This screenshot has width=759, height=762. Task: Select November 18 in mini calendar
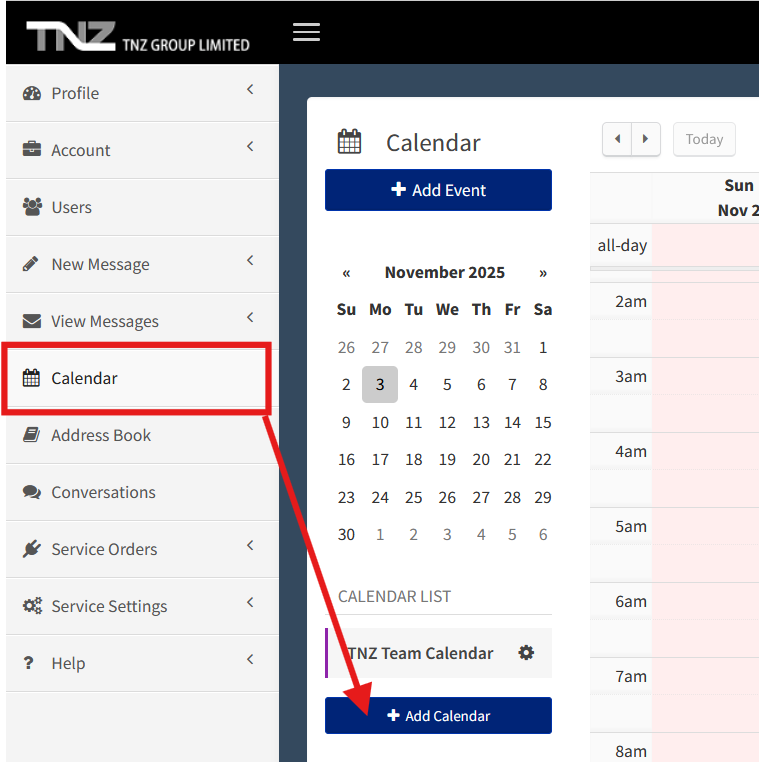click(x=414, y=459)
